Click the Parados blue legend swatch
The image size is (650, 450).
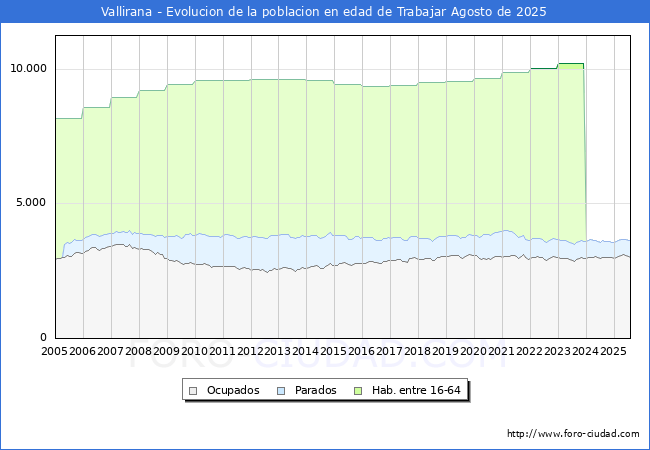pyautogui.click(x=281, y=391)
